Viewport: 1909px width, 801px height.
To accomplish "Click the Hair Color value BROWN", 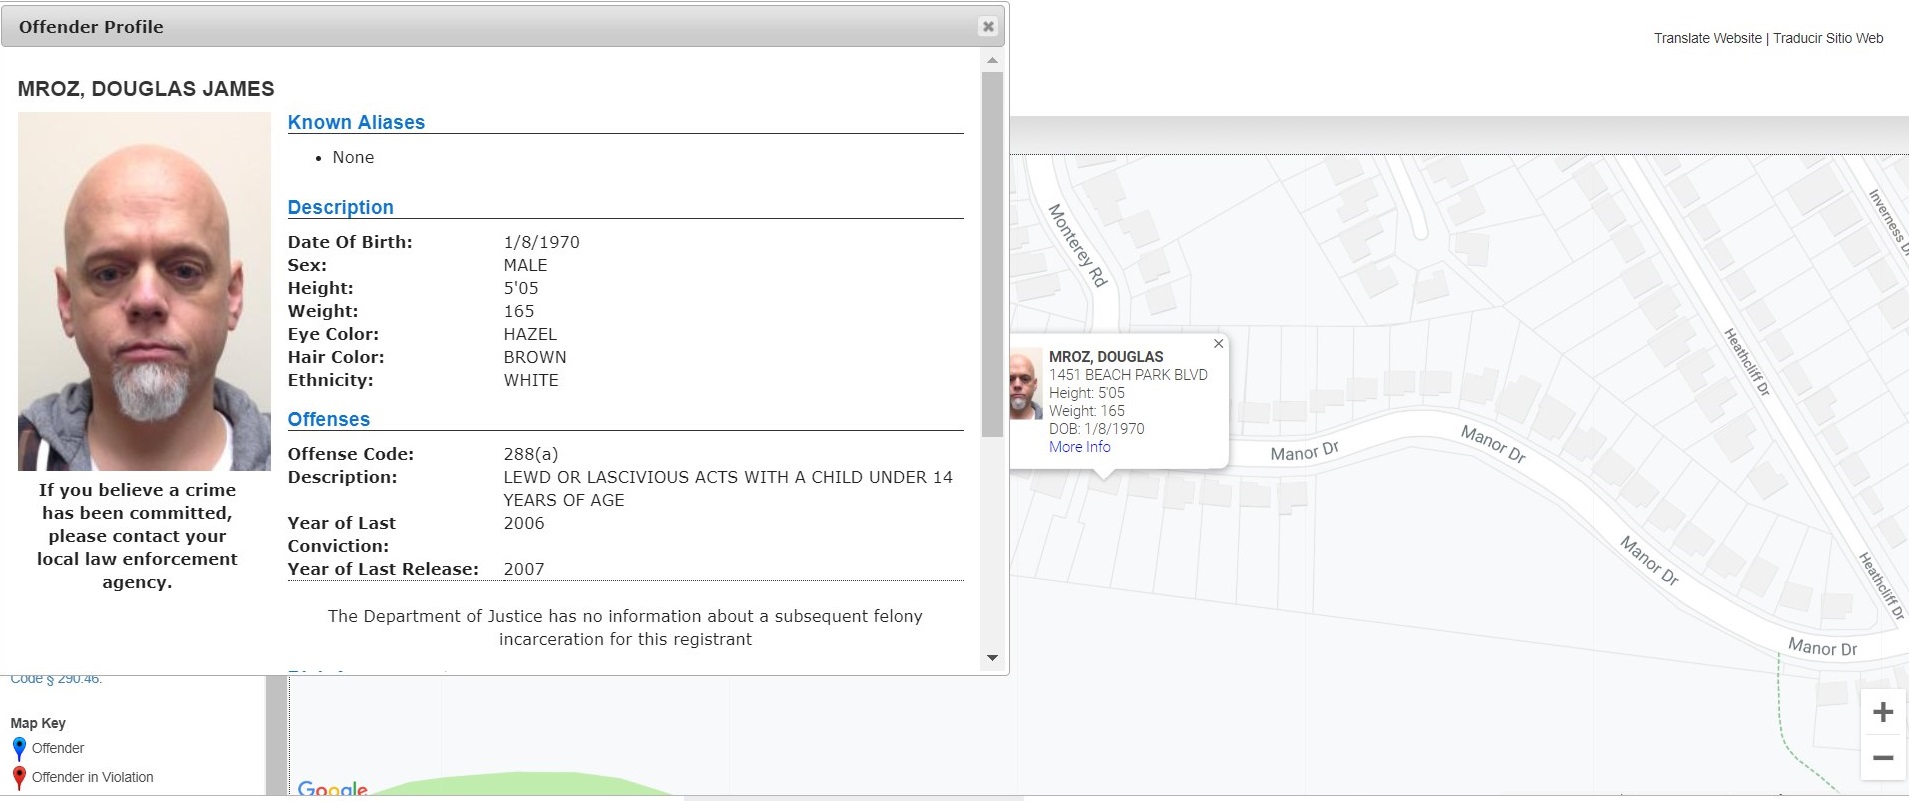I will pyautogui.click(x=535, y=357).
